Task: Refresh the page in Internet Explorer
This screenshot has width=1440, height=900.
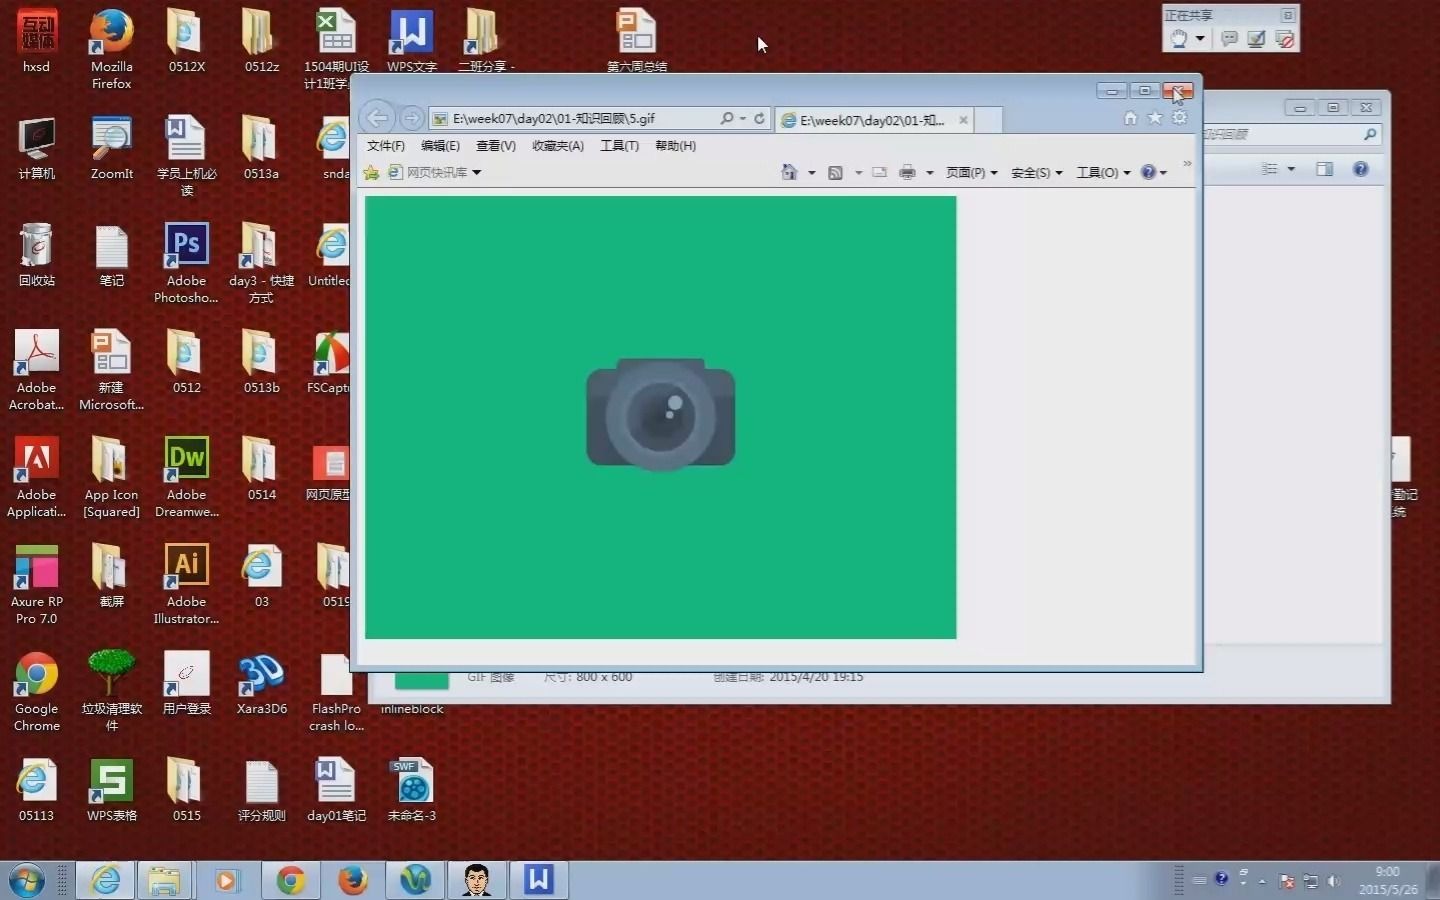Action: pos(759,118)
